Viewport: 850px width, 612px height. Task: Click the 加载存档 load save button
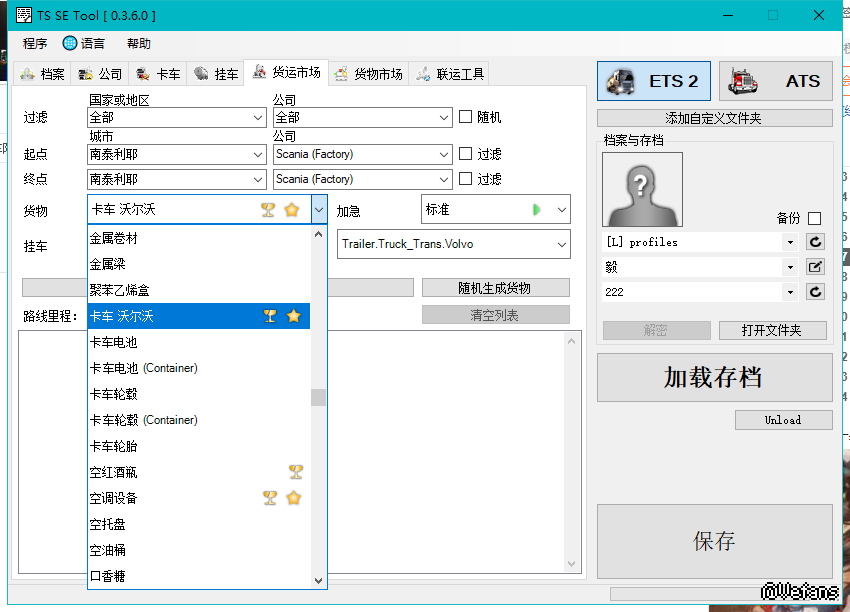click(x=714, y=377)
